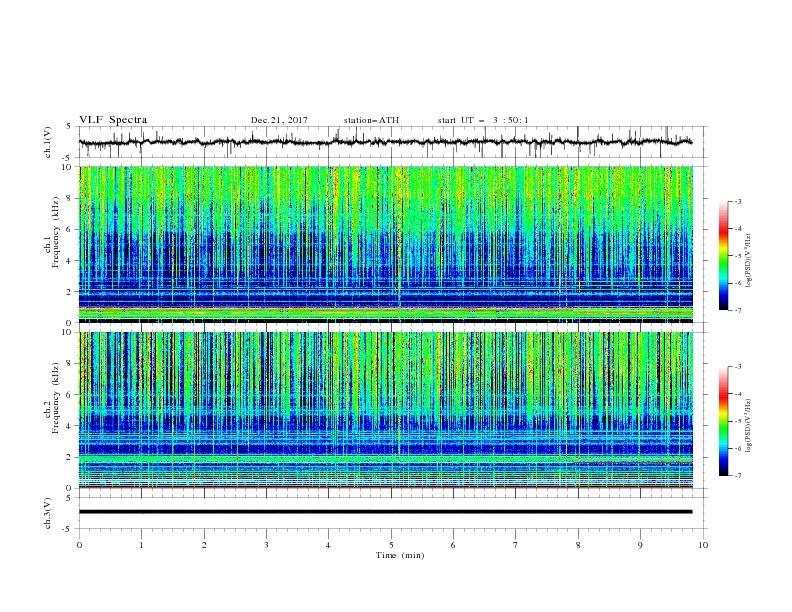Click time axis tick label "8"
792x612 pixels.
[578, 545]
